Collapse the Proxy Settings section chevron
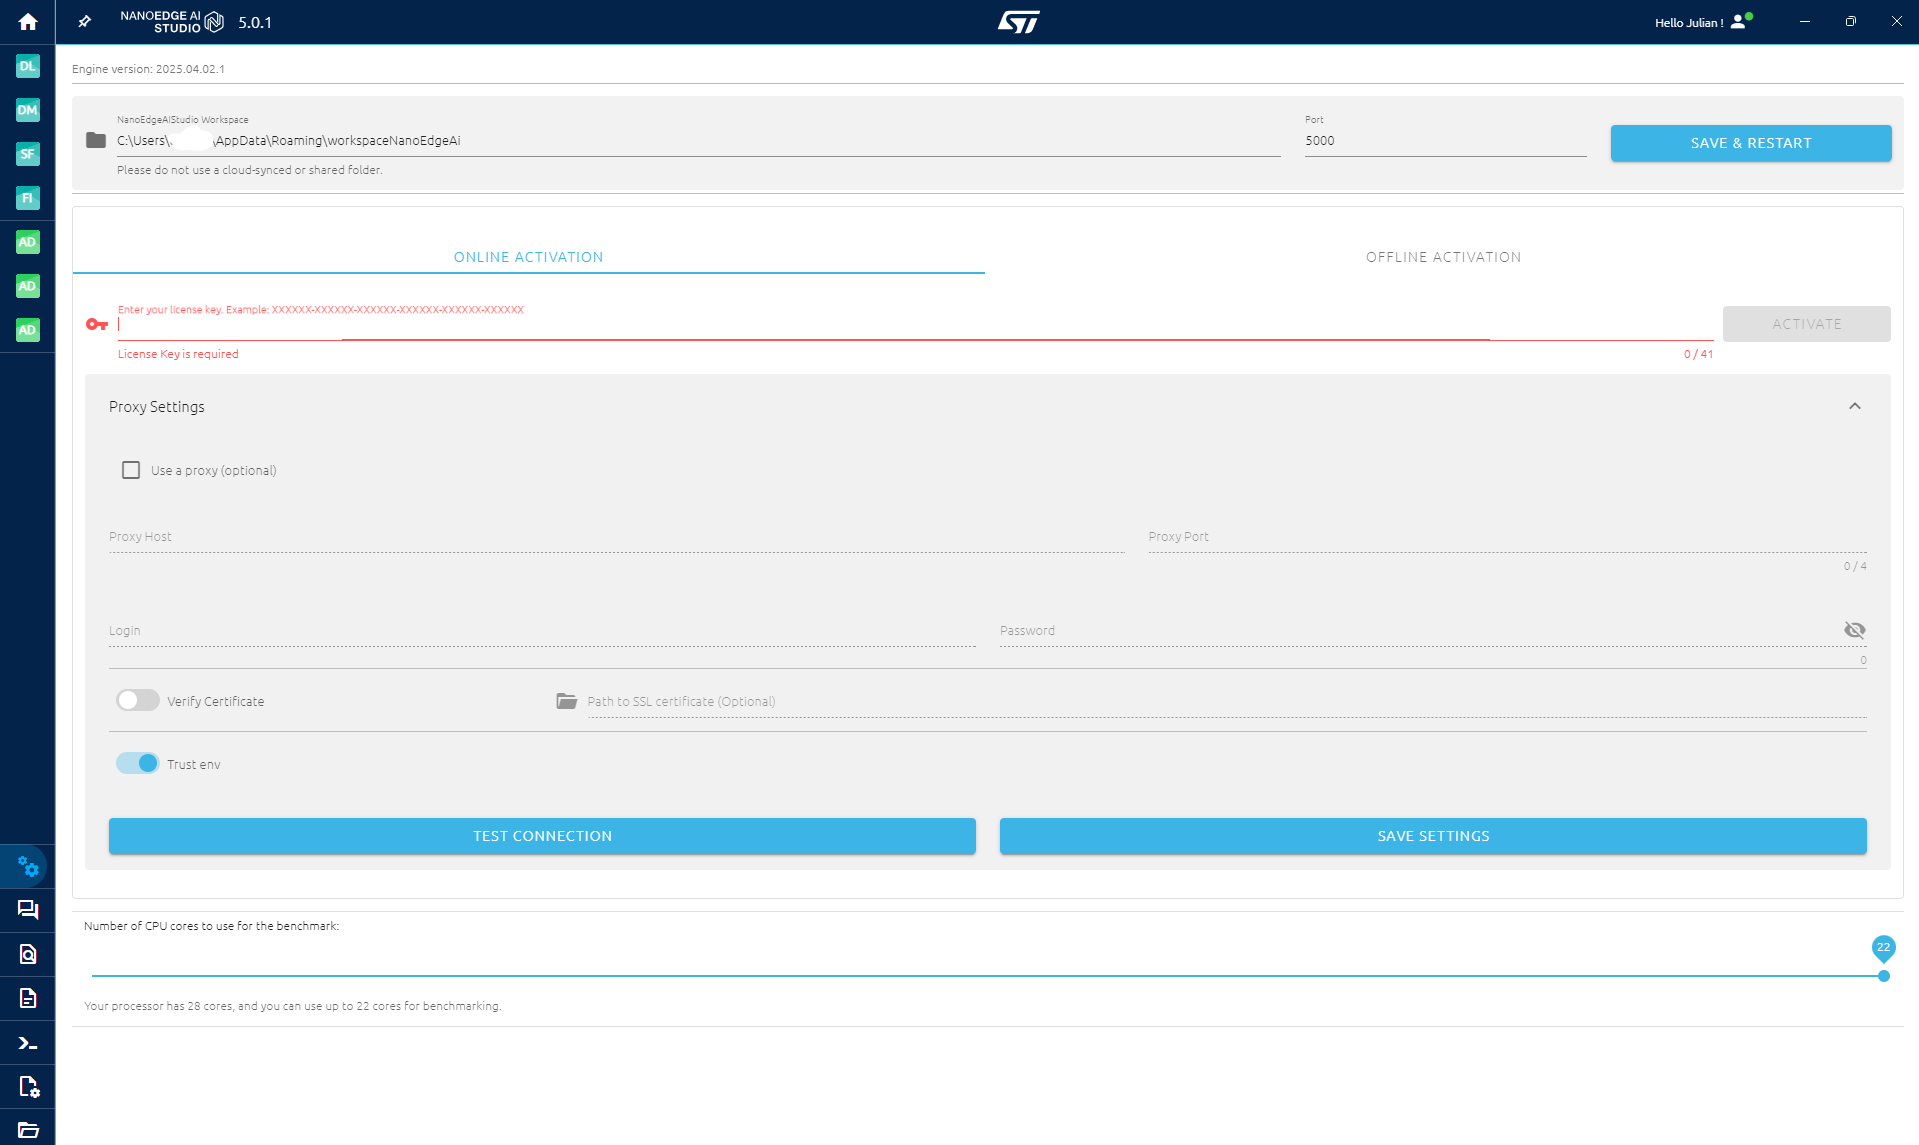This screenshot has height=1145, width=1919. 1855,406
